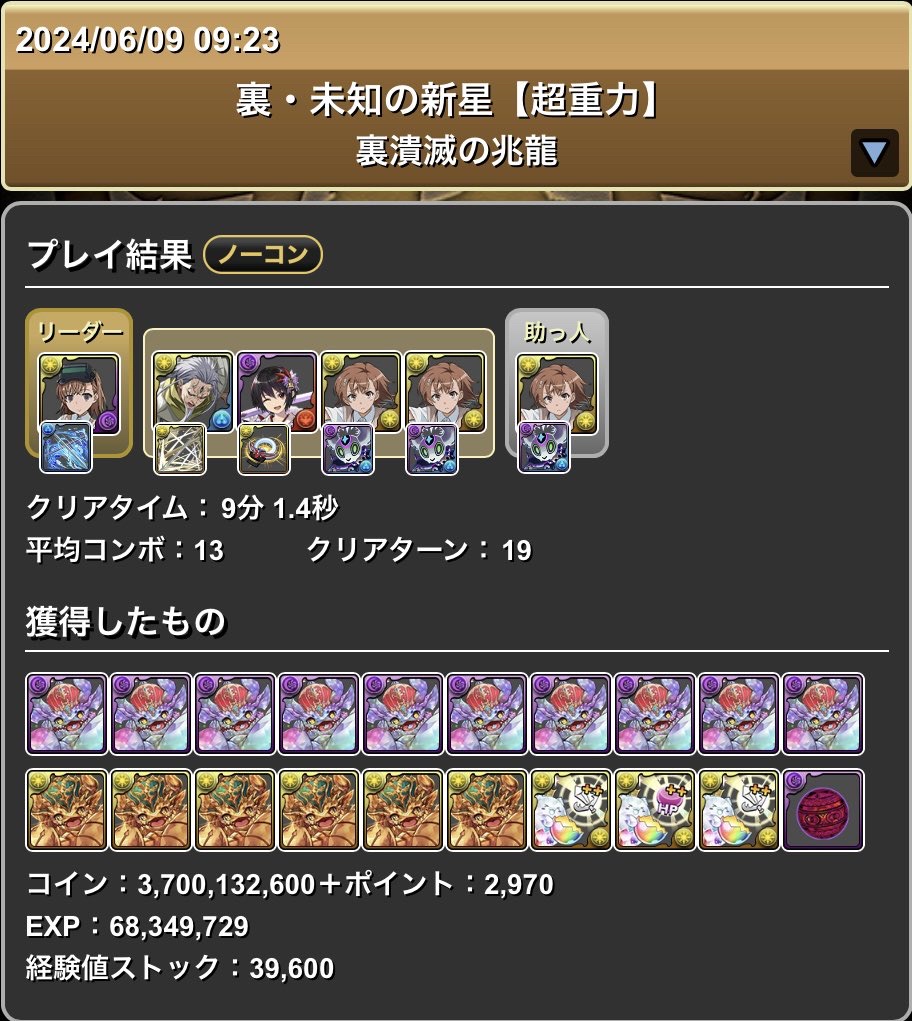
Task: Tap the ring-weapon assist under second member
Action: (x=264, y=449)
